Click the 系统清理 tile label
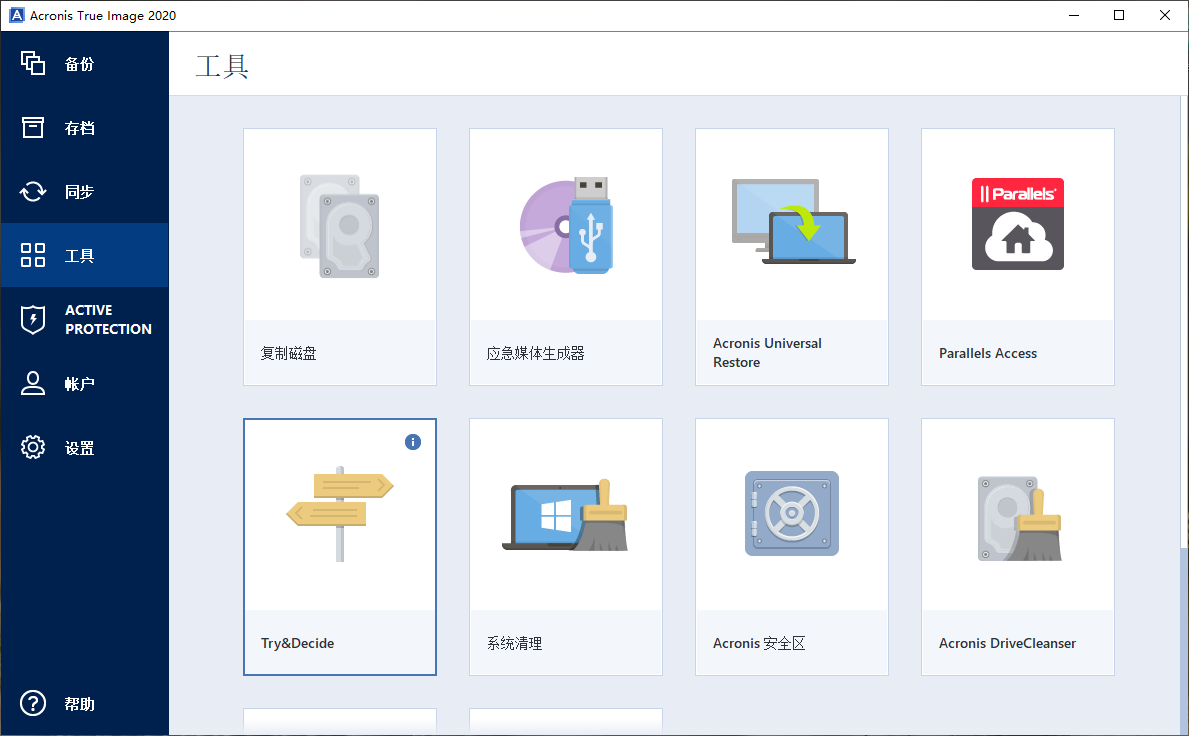The height and width of the screenshot is (736, 1189). [514, 643]
